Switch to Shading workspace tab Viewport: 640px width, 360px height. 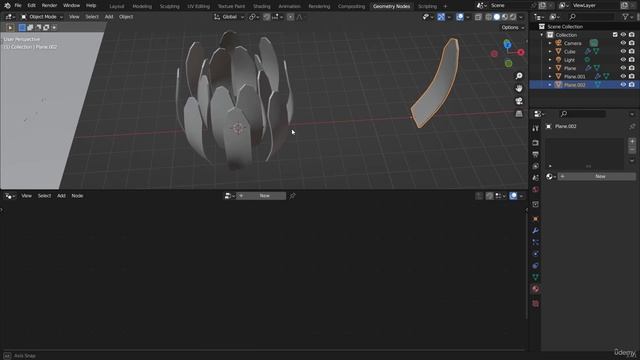[x=262, y=6]
